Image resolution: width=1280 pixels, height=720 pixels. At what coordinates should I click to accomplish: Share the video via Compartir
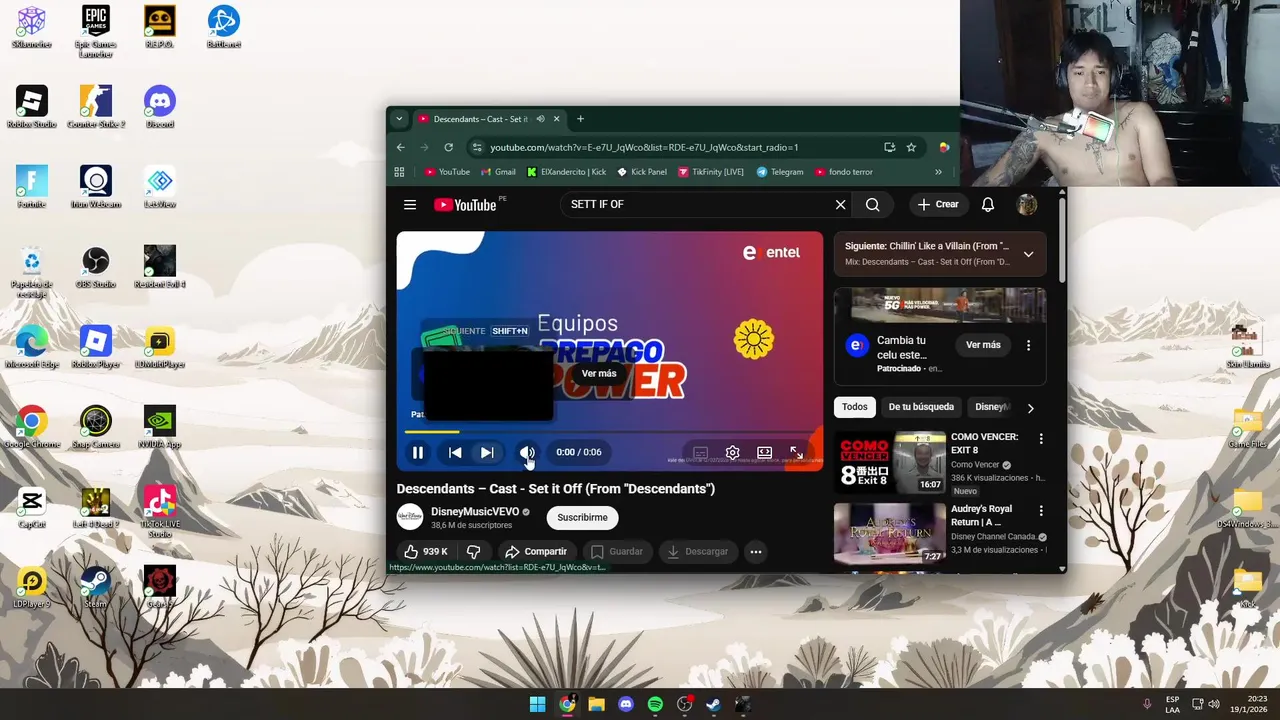(537, 552)
